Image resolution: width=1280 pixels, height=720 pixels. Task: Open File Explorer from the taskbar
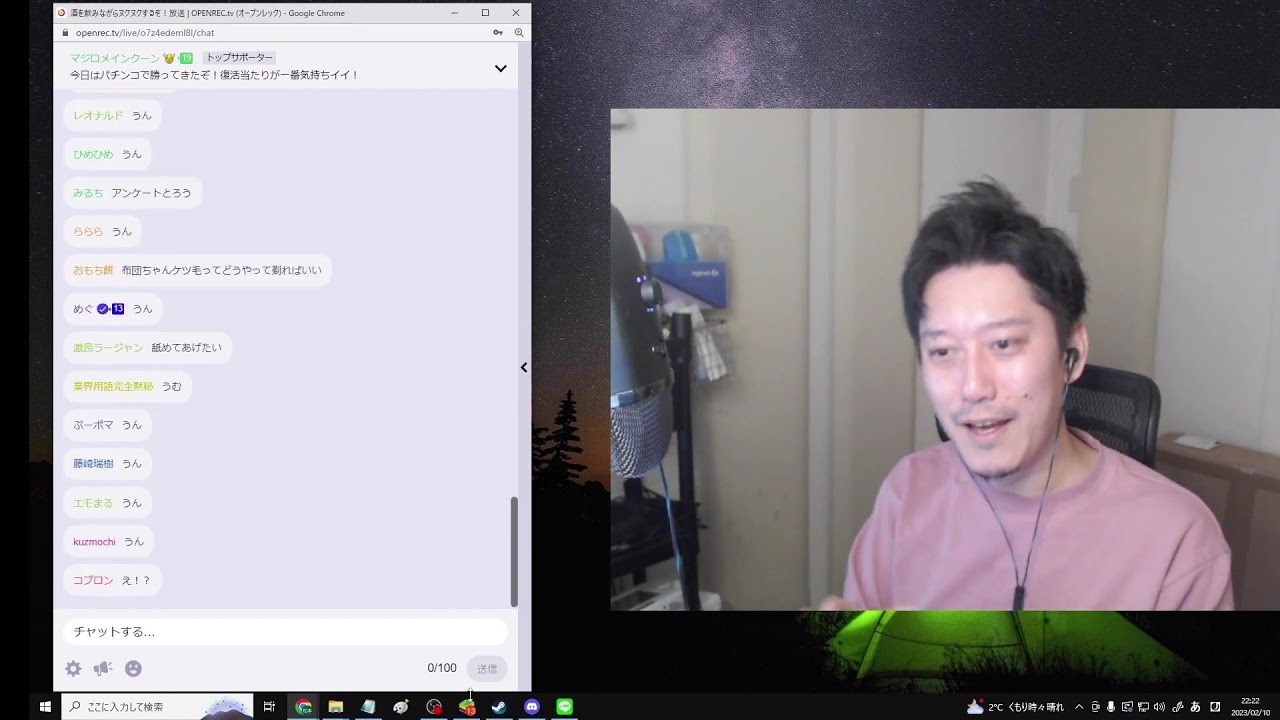pos(336,707)
